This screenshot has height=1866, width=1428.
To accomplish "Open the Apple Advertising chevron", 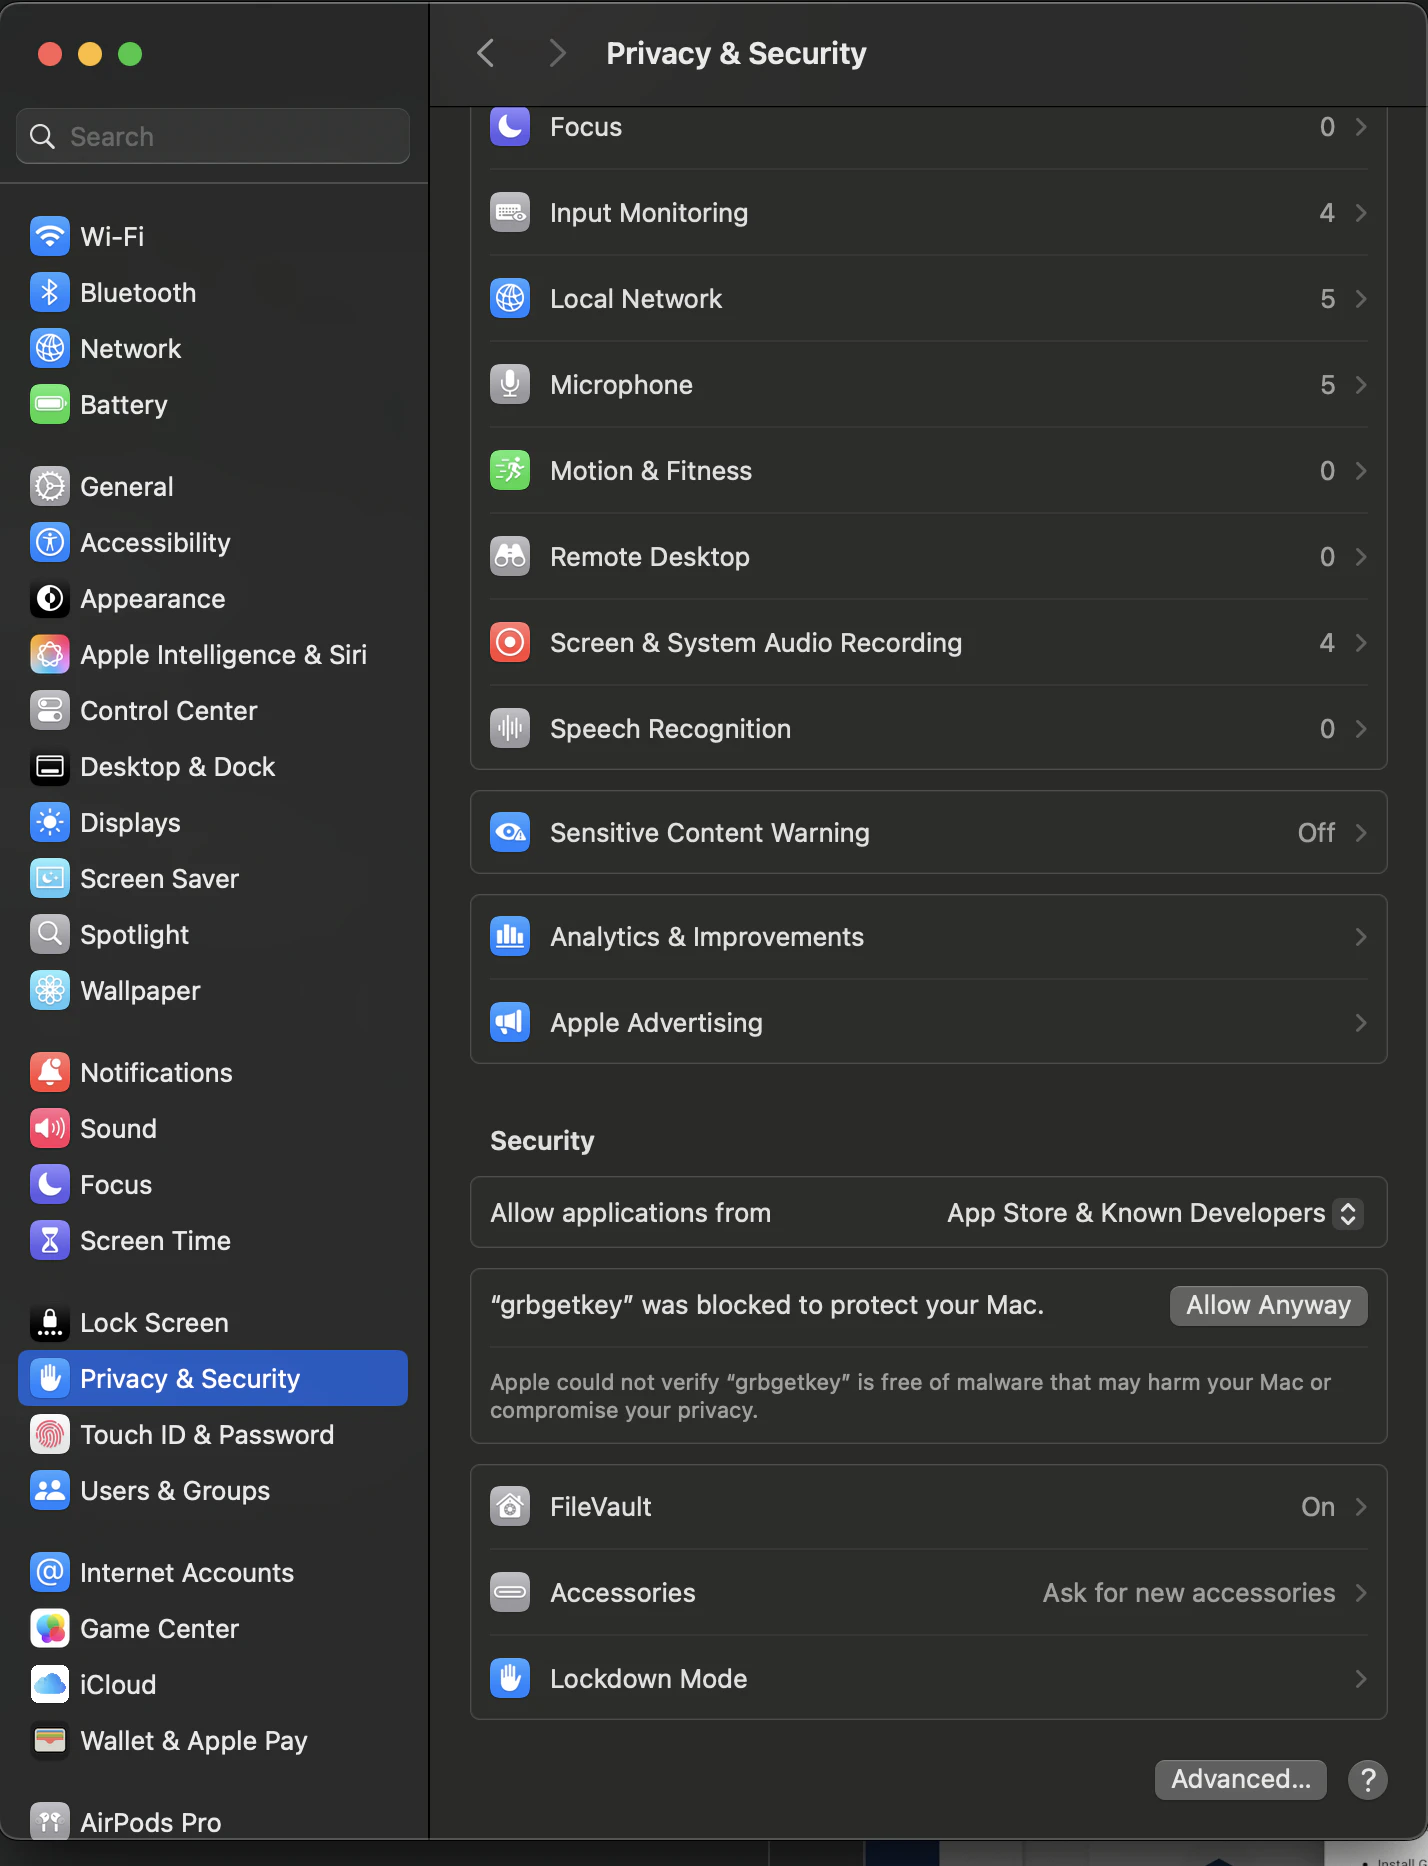I will [1361, 1023].
